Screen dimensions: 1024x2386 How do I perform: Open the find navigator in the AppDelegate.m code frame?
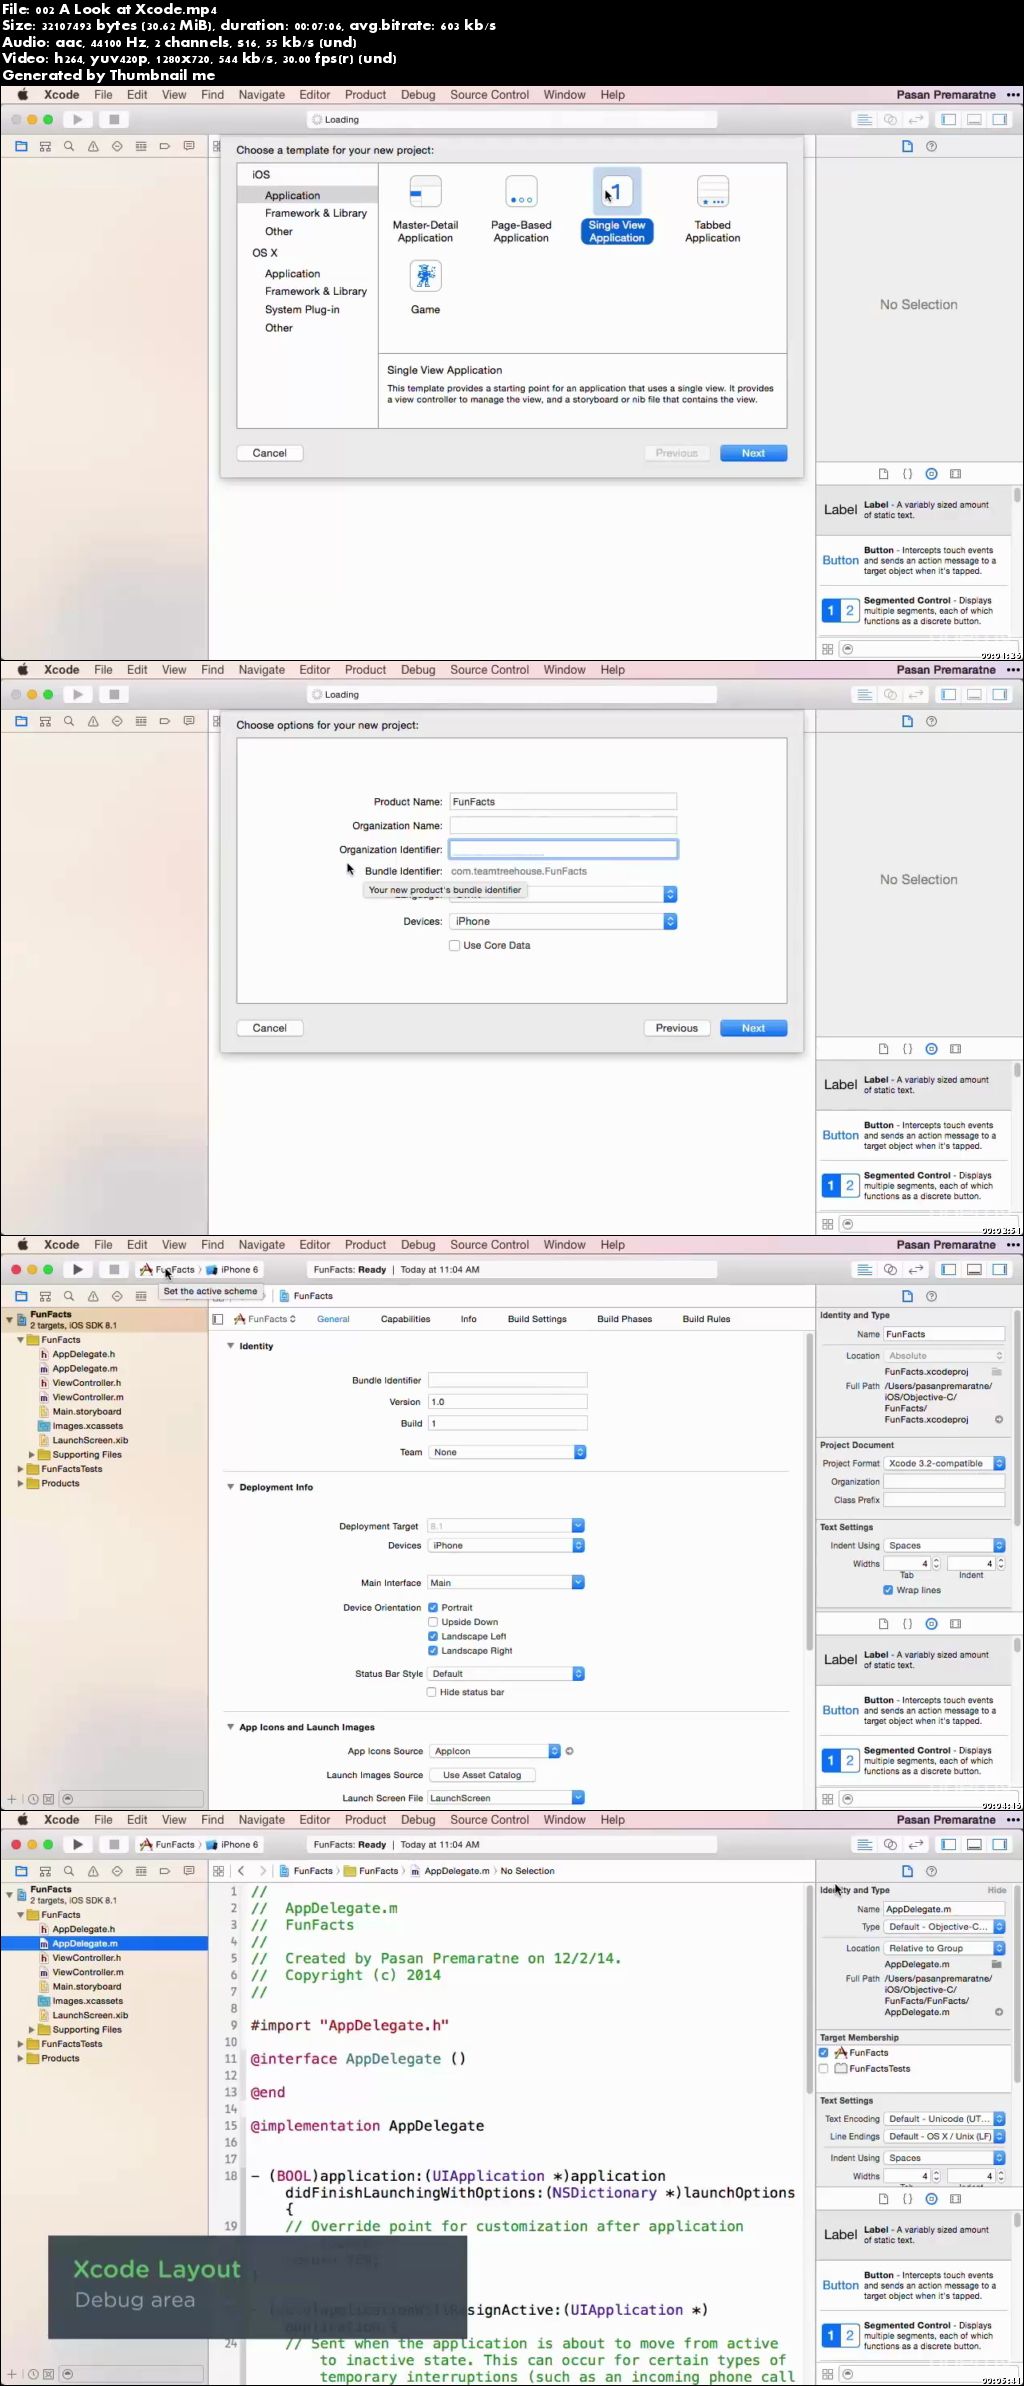tap(69, 1871)
